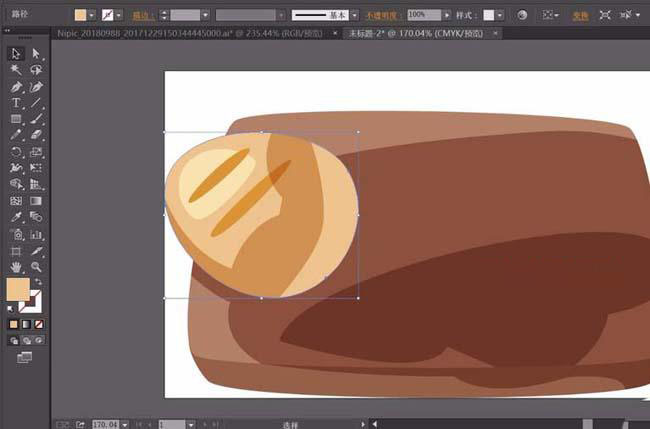Select the Direct Selection tool

pos(36,54)
